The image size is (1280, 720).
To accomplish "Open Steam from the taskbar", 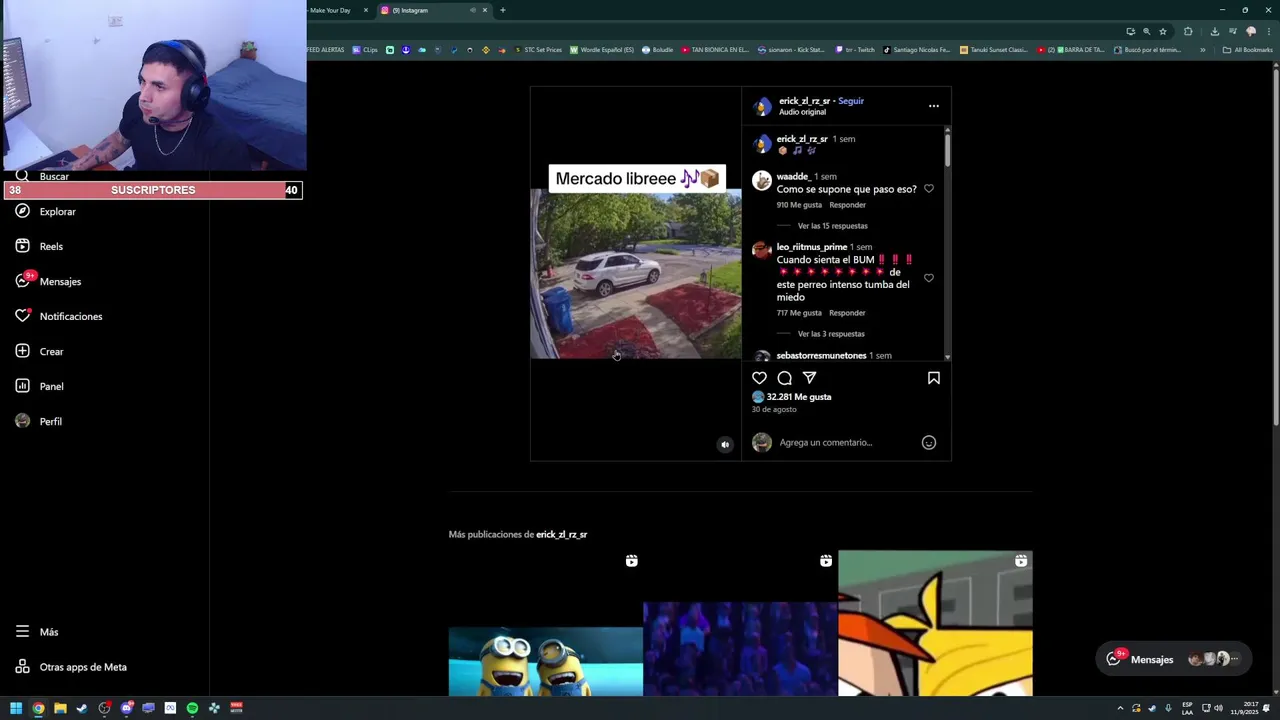I will click(82, 708).
